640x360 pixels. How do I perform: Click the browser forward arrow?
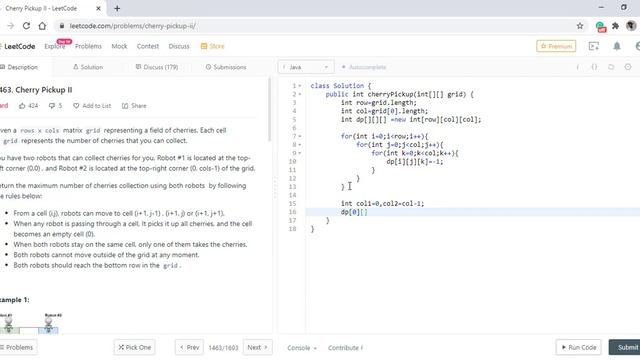11,26
